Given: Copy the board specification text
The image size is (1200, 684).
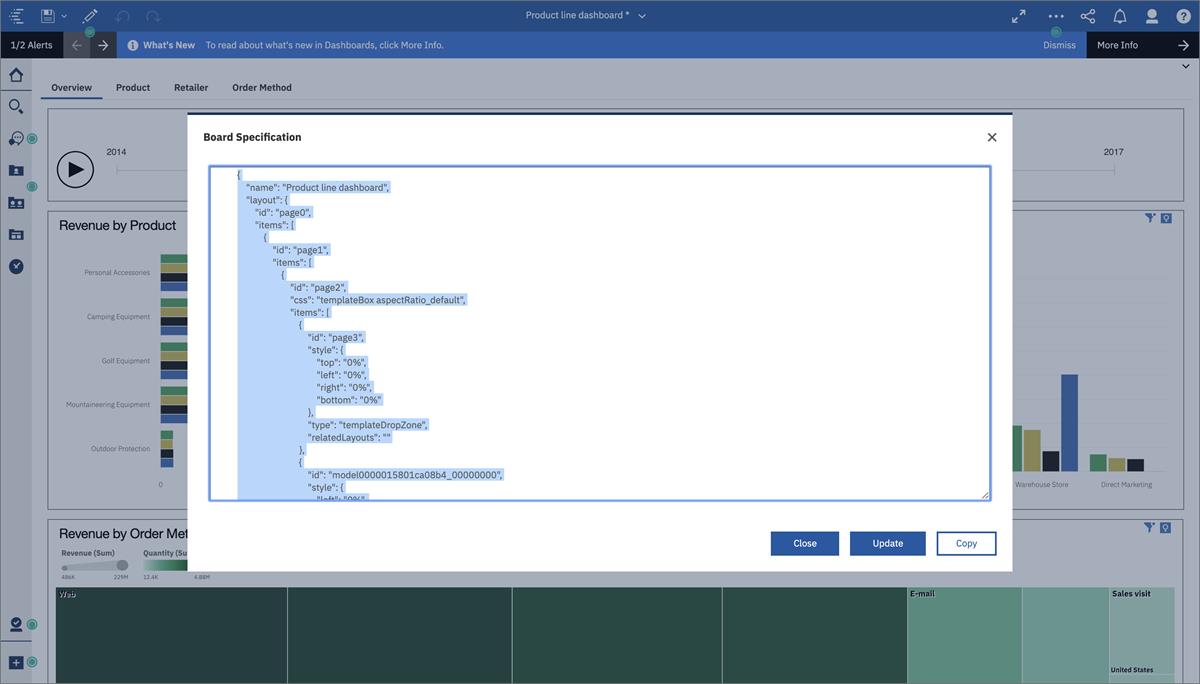Looking at the screenshot, I should coord(966,543).
